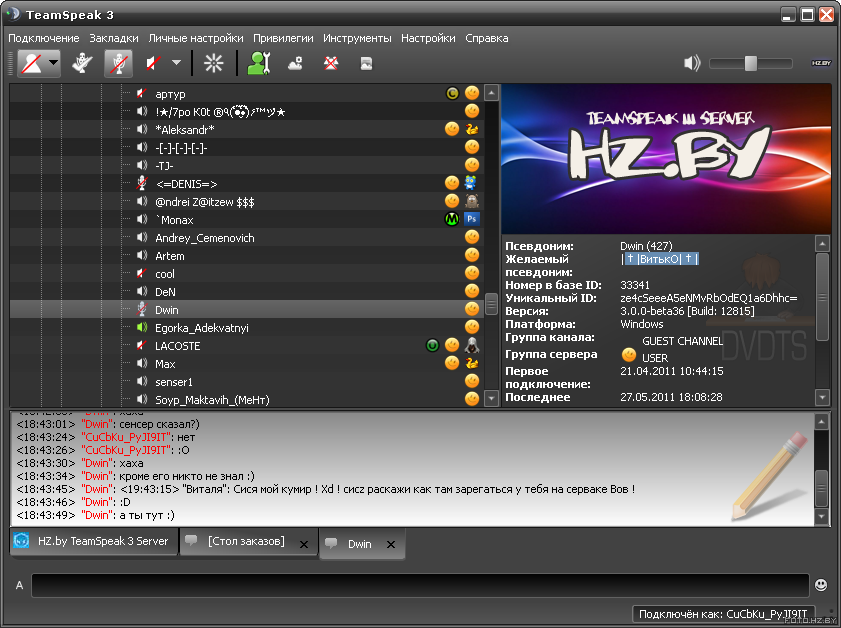Toggle the mute microphone toolbar button
This screenshot has height=628, width=841.
(x=118, y=63)
